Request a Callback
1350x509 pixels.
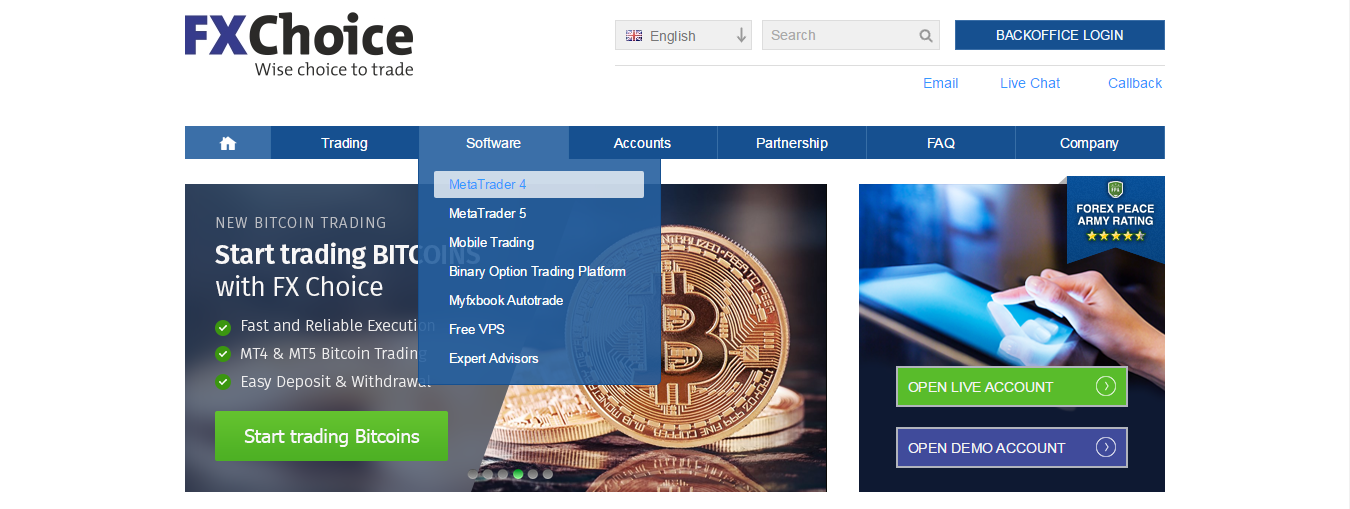(1135, 83)
